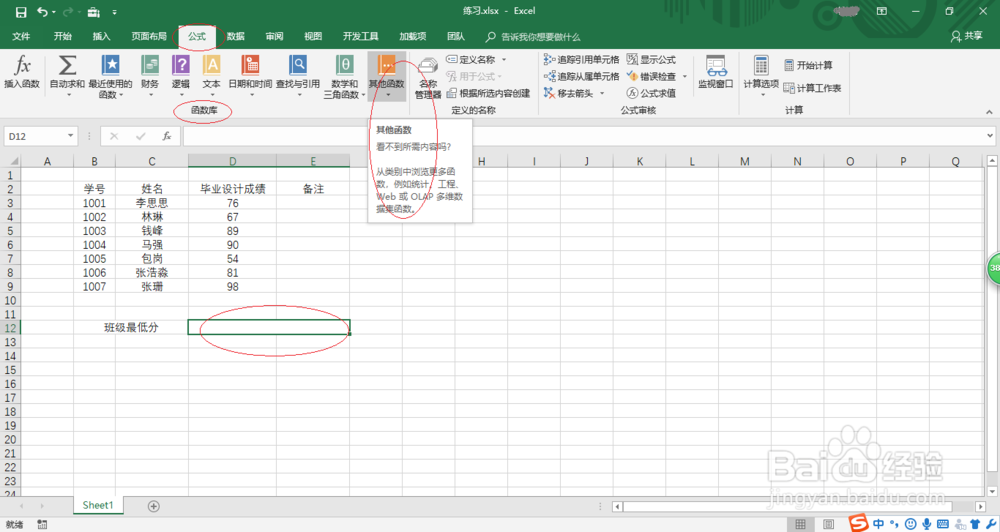The image size is (1000, 532).
Task: Switch to the Insert (插入) tab
Action: (101, 36)
